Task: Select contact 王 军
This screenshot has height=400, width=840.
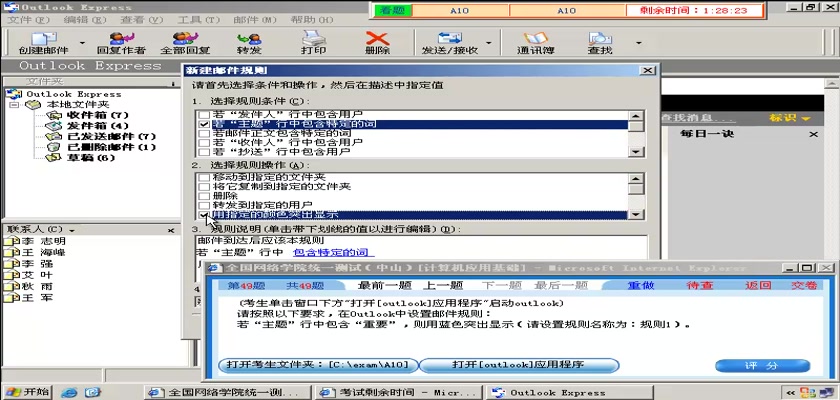Action: (37, 298)
